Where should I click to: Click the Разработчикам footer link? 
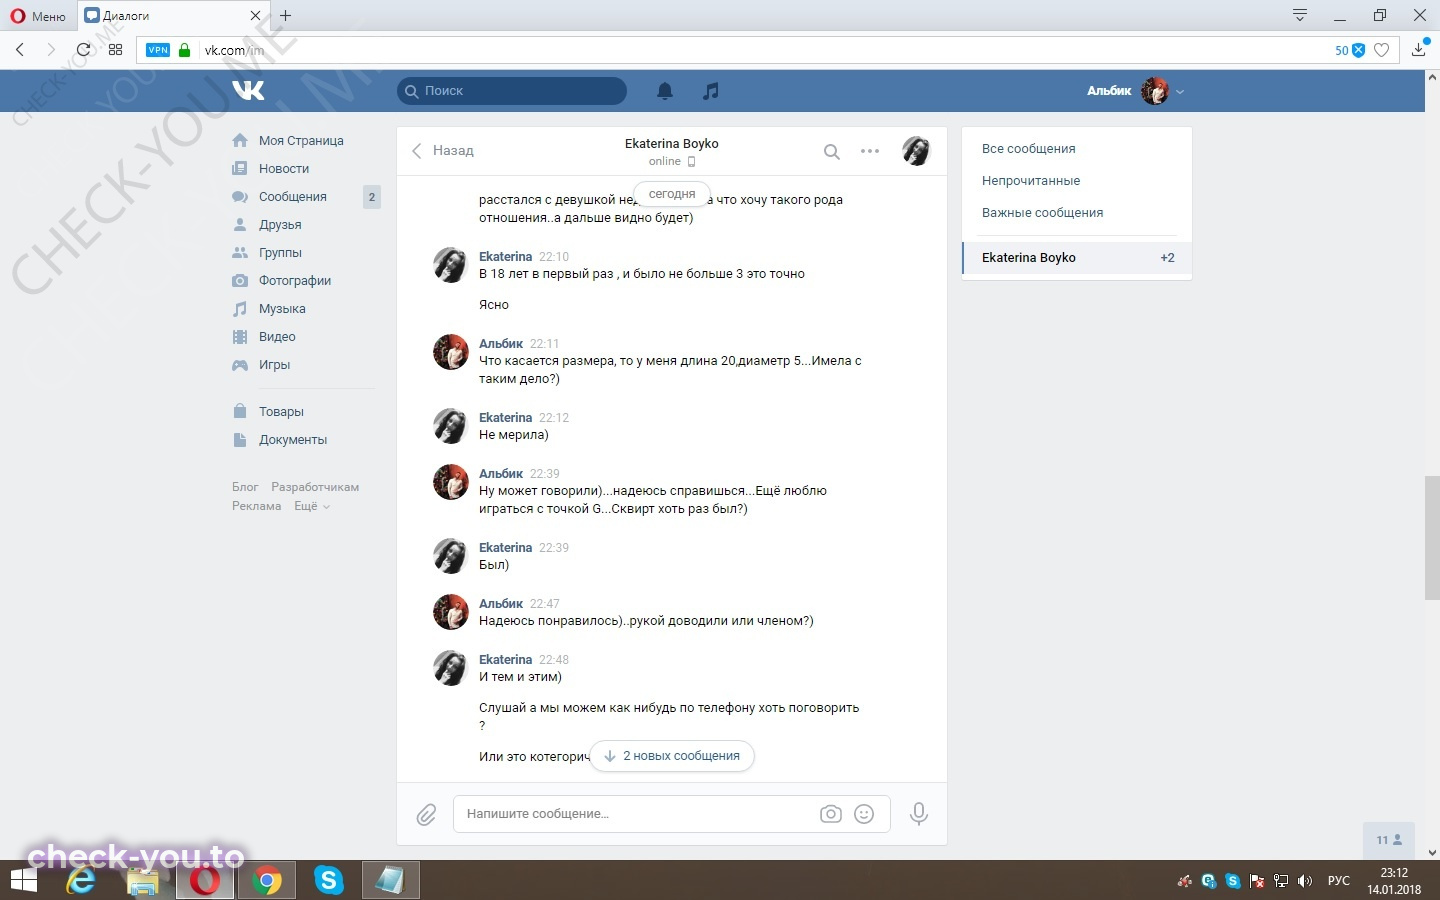(315, 487)
